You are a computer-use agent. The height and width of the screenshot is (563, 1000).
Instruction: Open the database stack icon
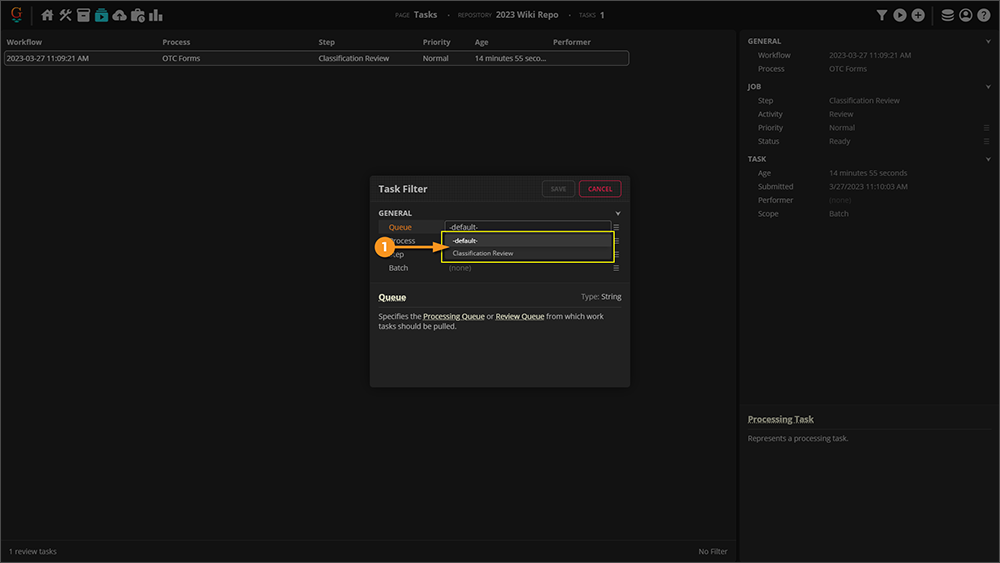tap(947, 15)
